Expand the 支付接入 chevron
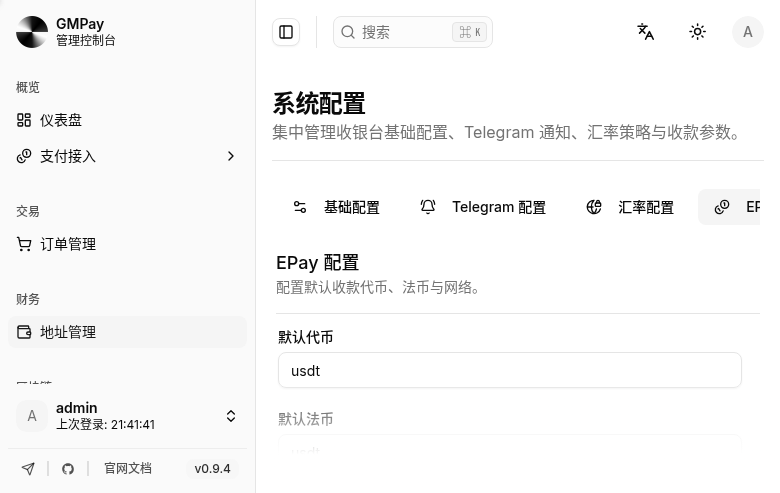Screen dimensions: 780x493 click(x=231, y=156)
